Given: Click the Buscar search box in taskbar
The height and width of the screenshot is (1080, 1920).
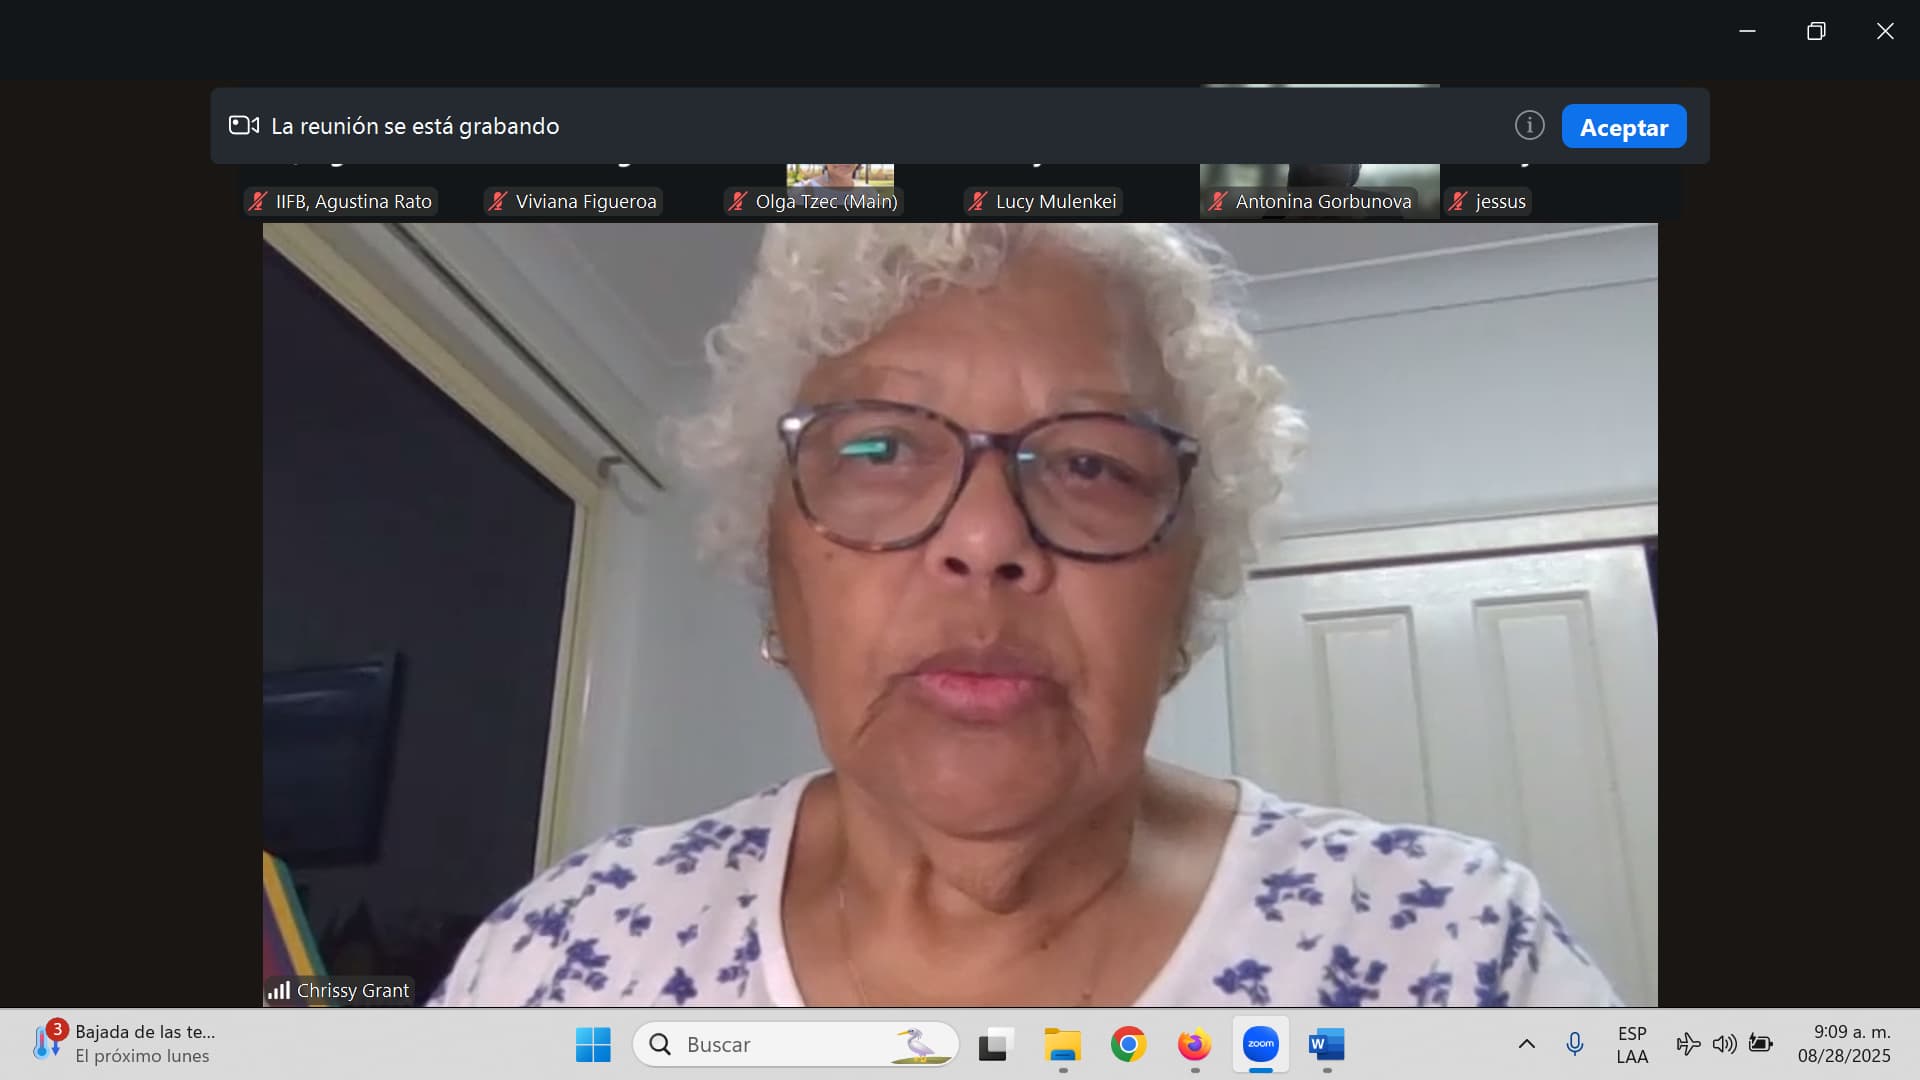Looking at the screenshot, I should 796,1045.
